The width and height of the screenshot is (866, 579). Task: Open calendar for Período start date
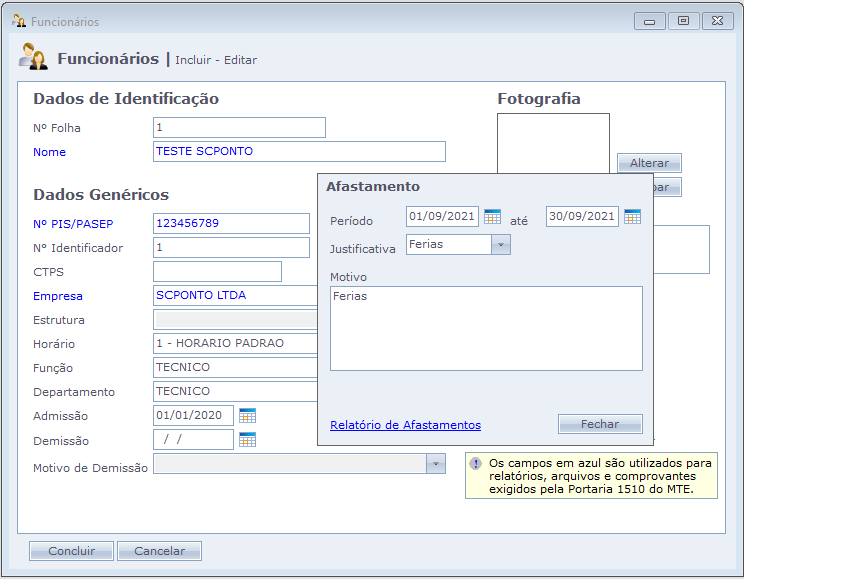point(492,217)
